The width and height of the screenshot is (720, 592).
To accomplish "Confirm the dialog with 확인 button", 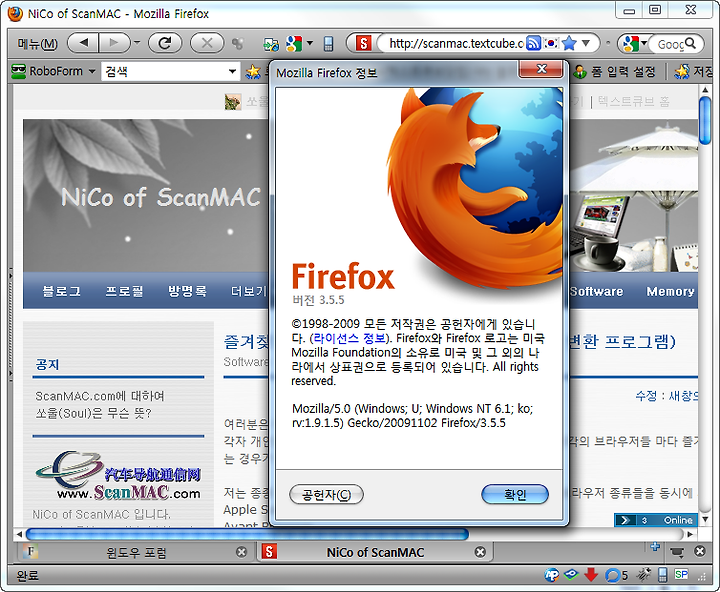I will (515, 495).
